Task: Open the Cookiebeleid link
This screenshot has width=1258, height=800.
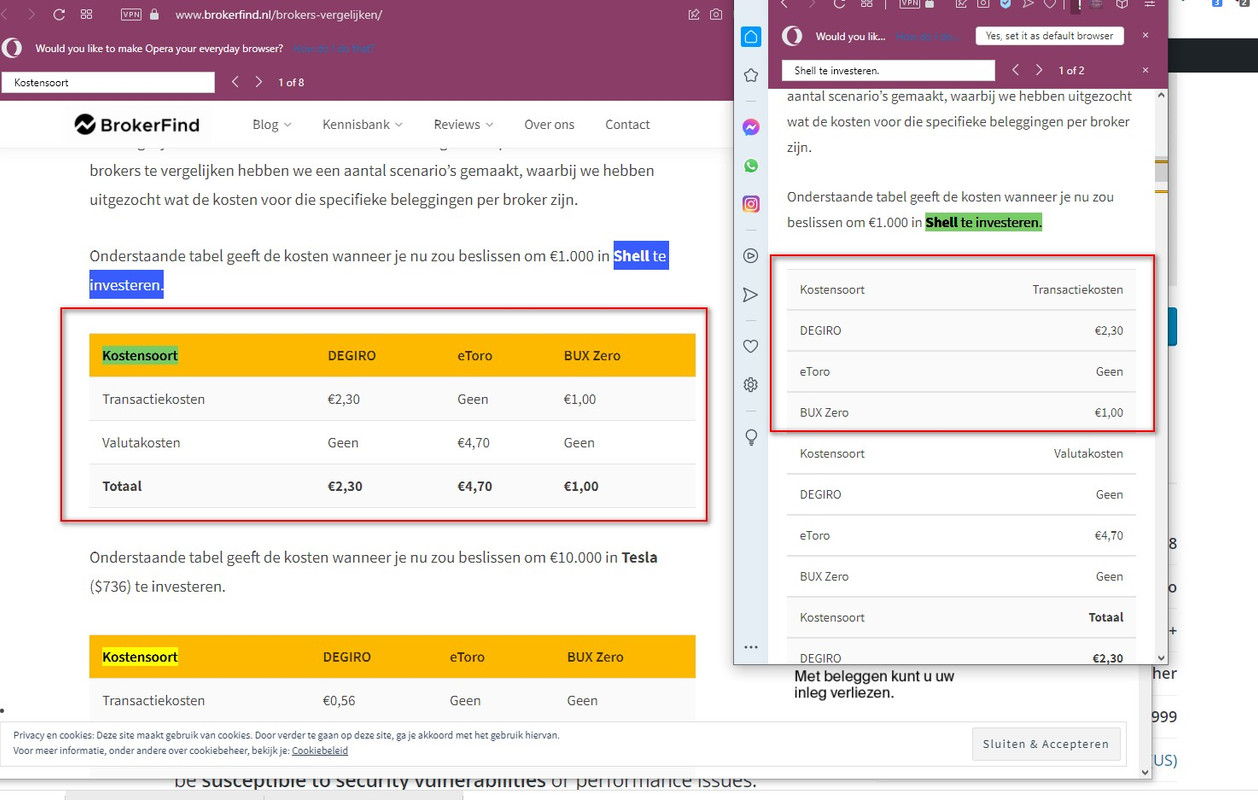Action: (320, 750)
